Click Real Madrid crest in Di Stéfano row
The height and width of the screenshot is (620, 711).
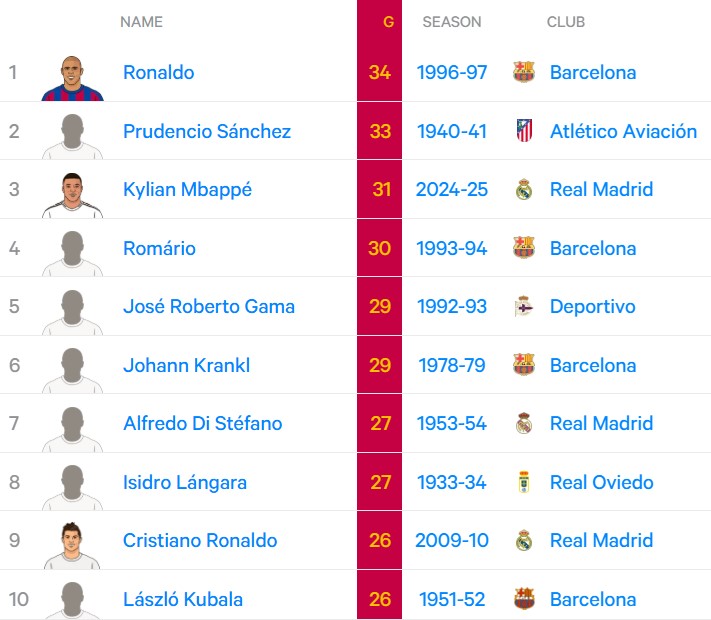point(523,424)
